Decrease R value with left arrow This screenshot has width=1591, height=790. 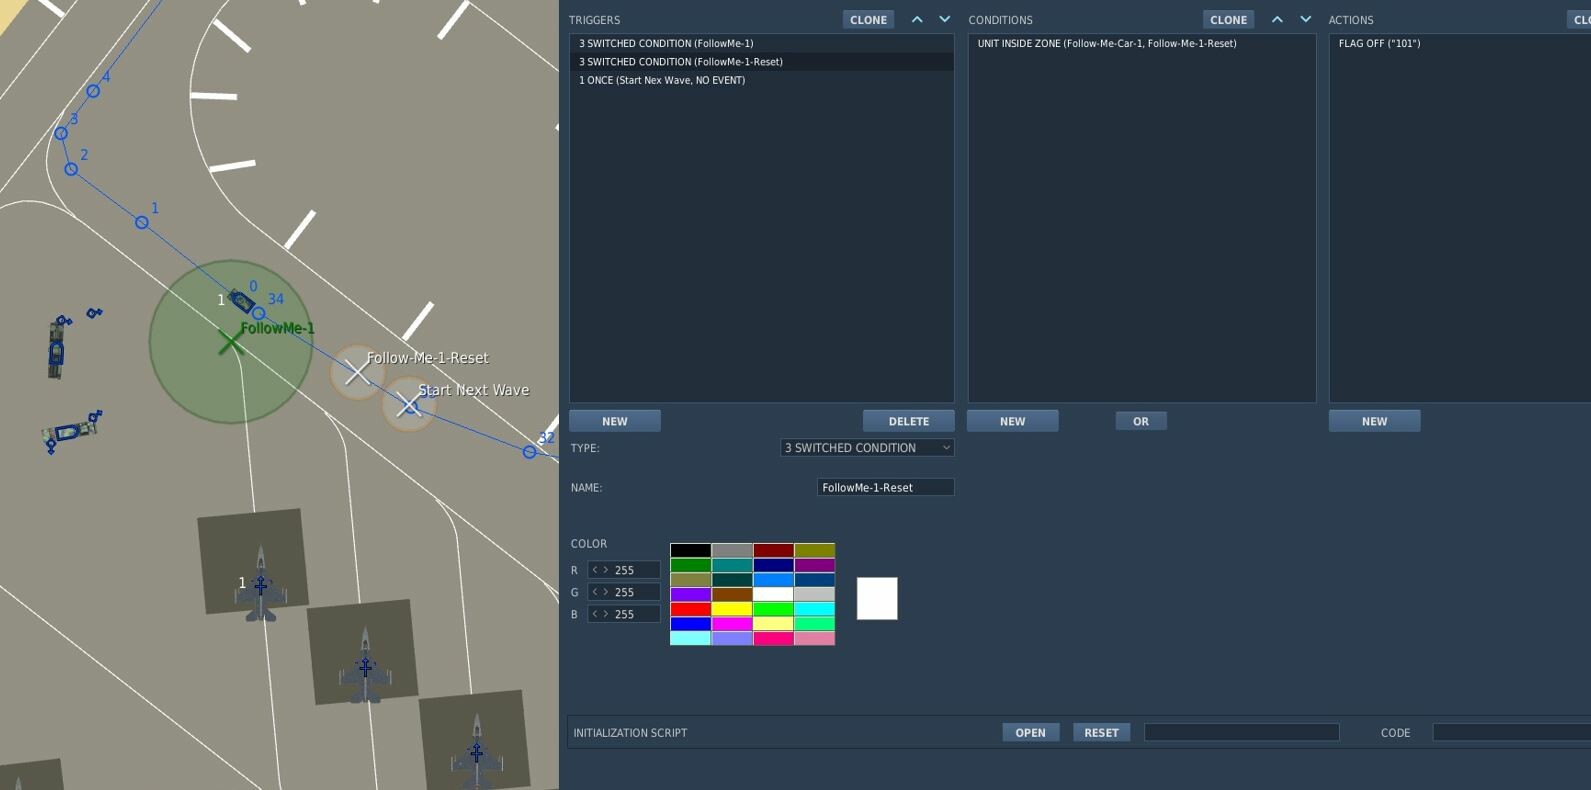tap(595, 570)
